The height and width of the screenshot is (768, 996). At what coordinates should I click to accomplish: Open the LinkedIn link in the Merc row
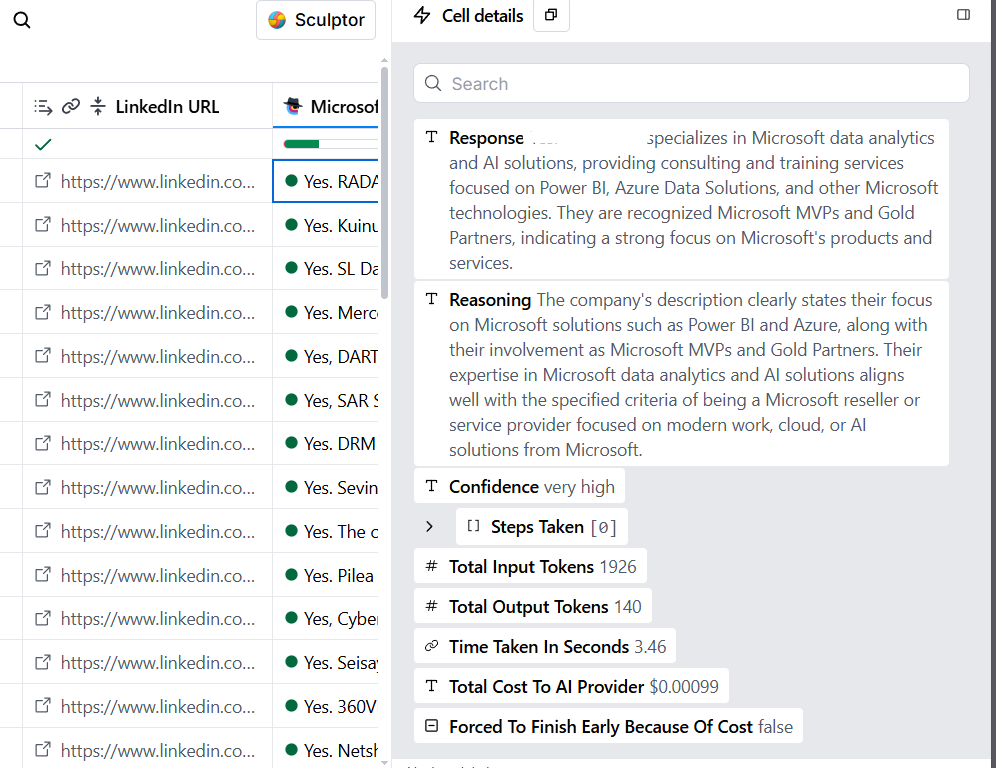pos(158,313)
